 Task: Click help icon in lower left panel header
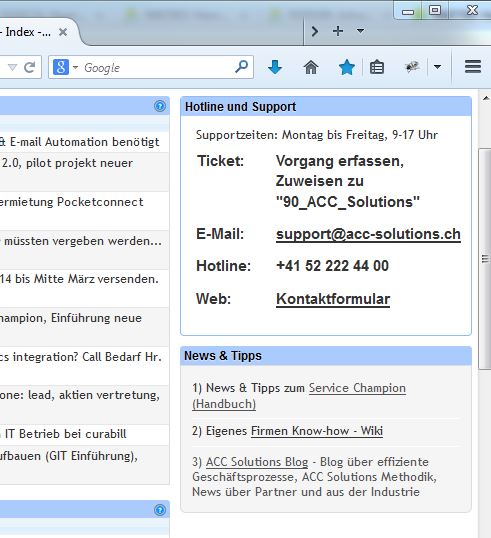[x=160, y=510]
